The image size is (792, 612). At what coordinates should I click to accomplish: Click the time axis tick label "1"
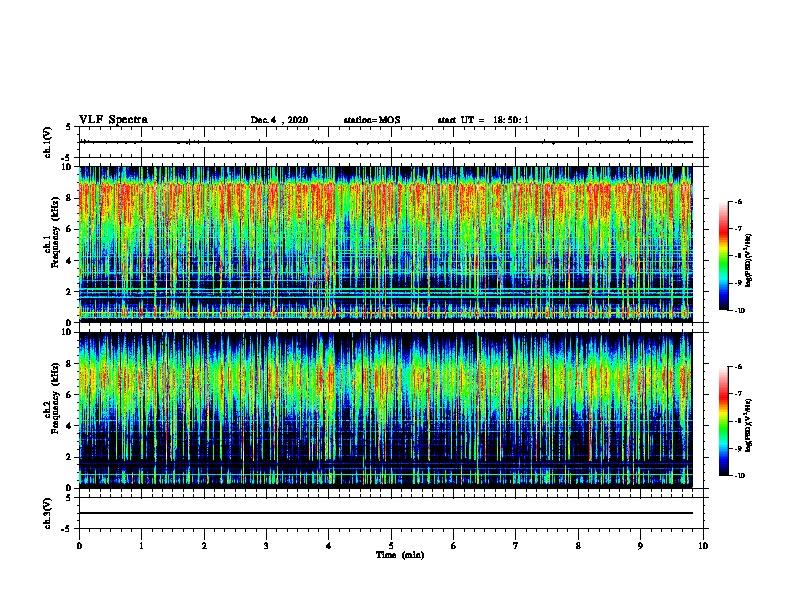coord(141,545)
